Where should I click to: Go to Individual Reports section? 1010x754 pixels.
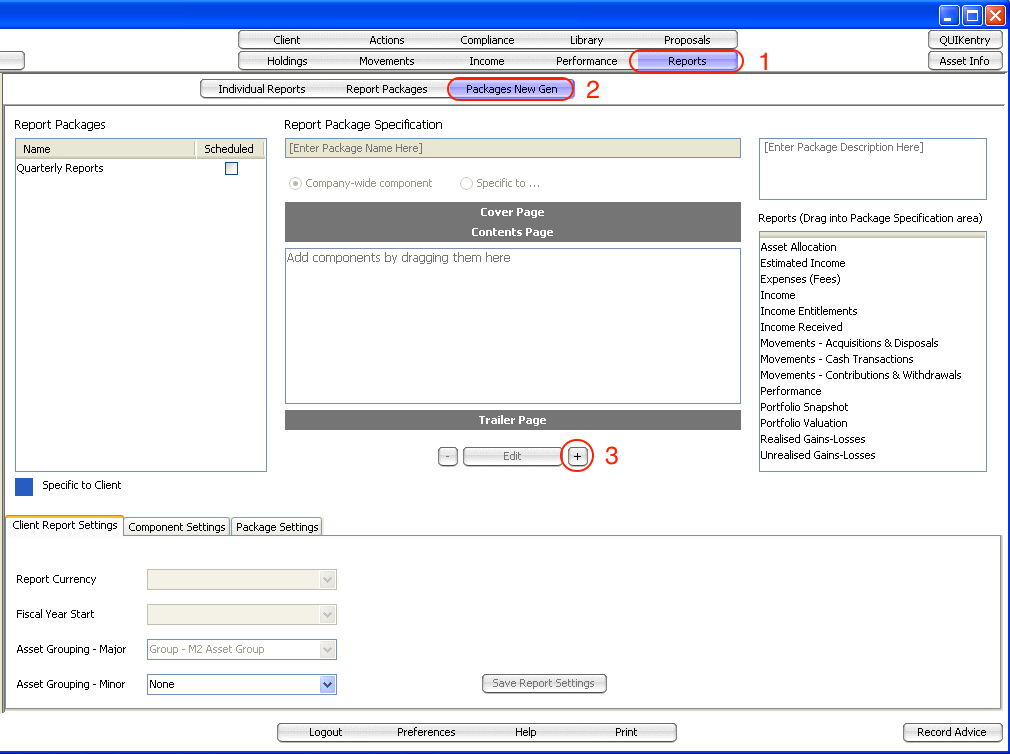click(262, 89)
